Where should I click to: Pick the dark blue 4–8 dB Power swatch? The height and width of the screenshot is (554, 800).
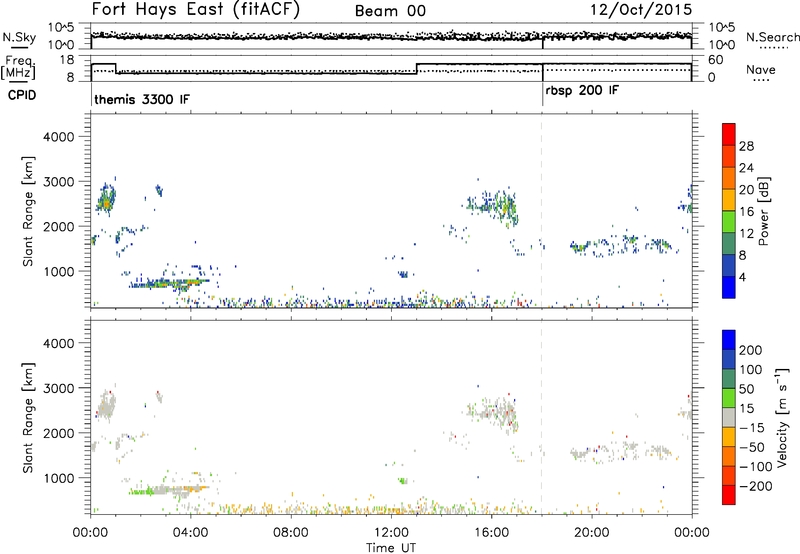[729, 265]
